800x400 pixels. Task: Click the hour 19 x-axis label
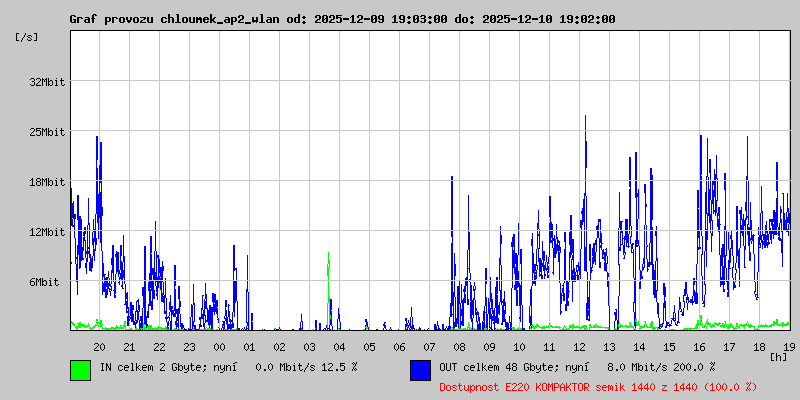pos(789,347)
